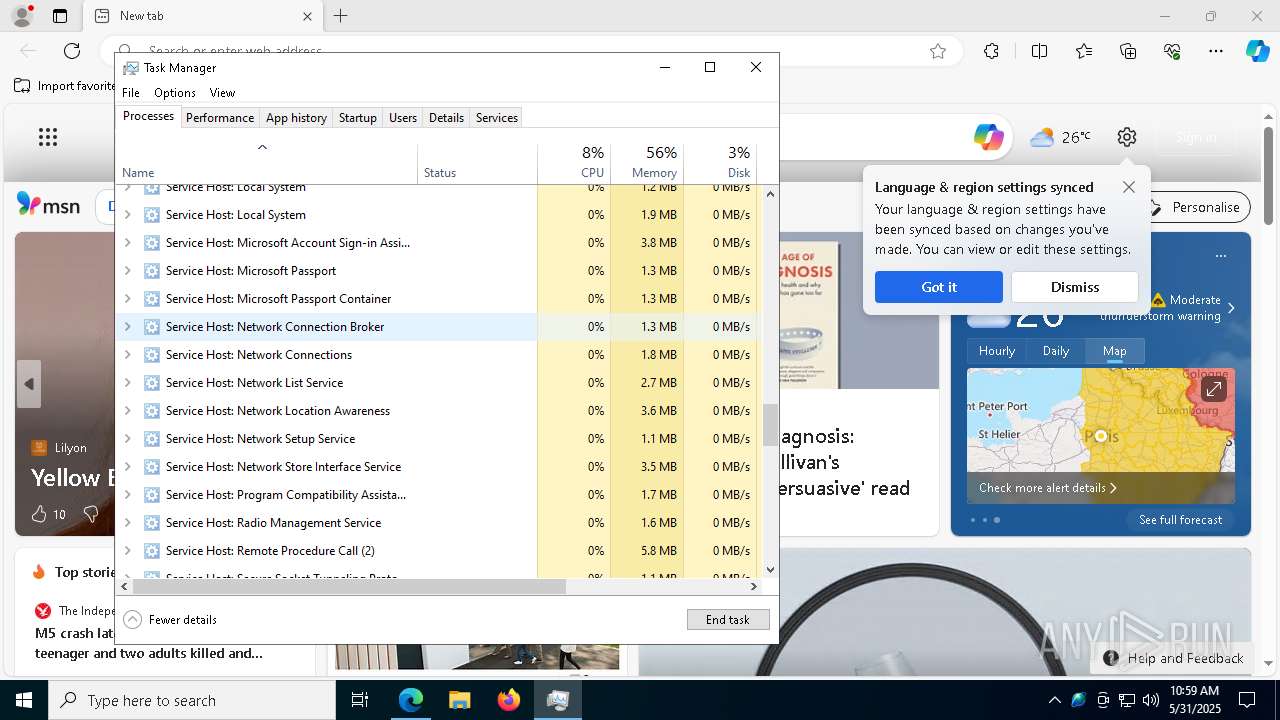The width and height of the screenshot is (1280, 720).
Task: Open Collections icon in Edge toolbar
Action: tap(1128, 51)
